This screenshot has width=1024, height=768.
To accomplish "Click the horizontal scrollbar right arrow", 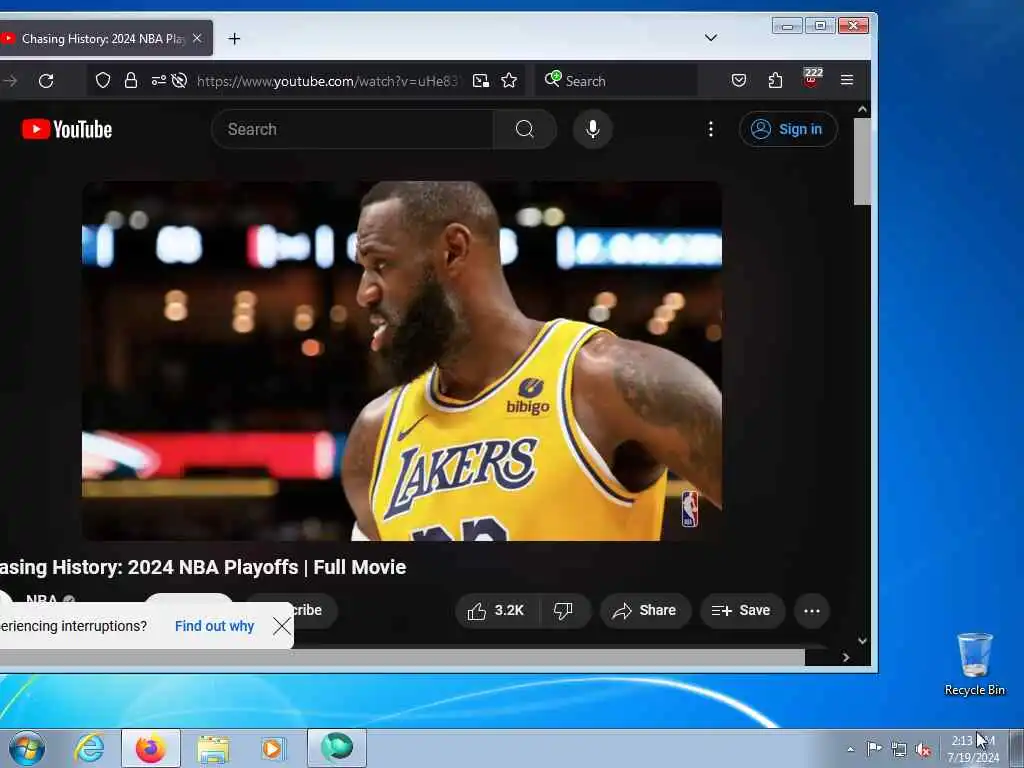I will (x=846, y=658).
